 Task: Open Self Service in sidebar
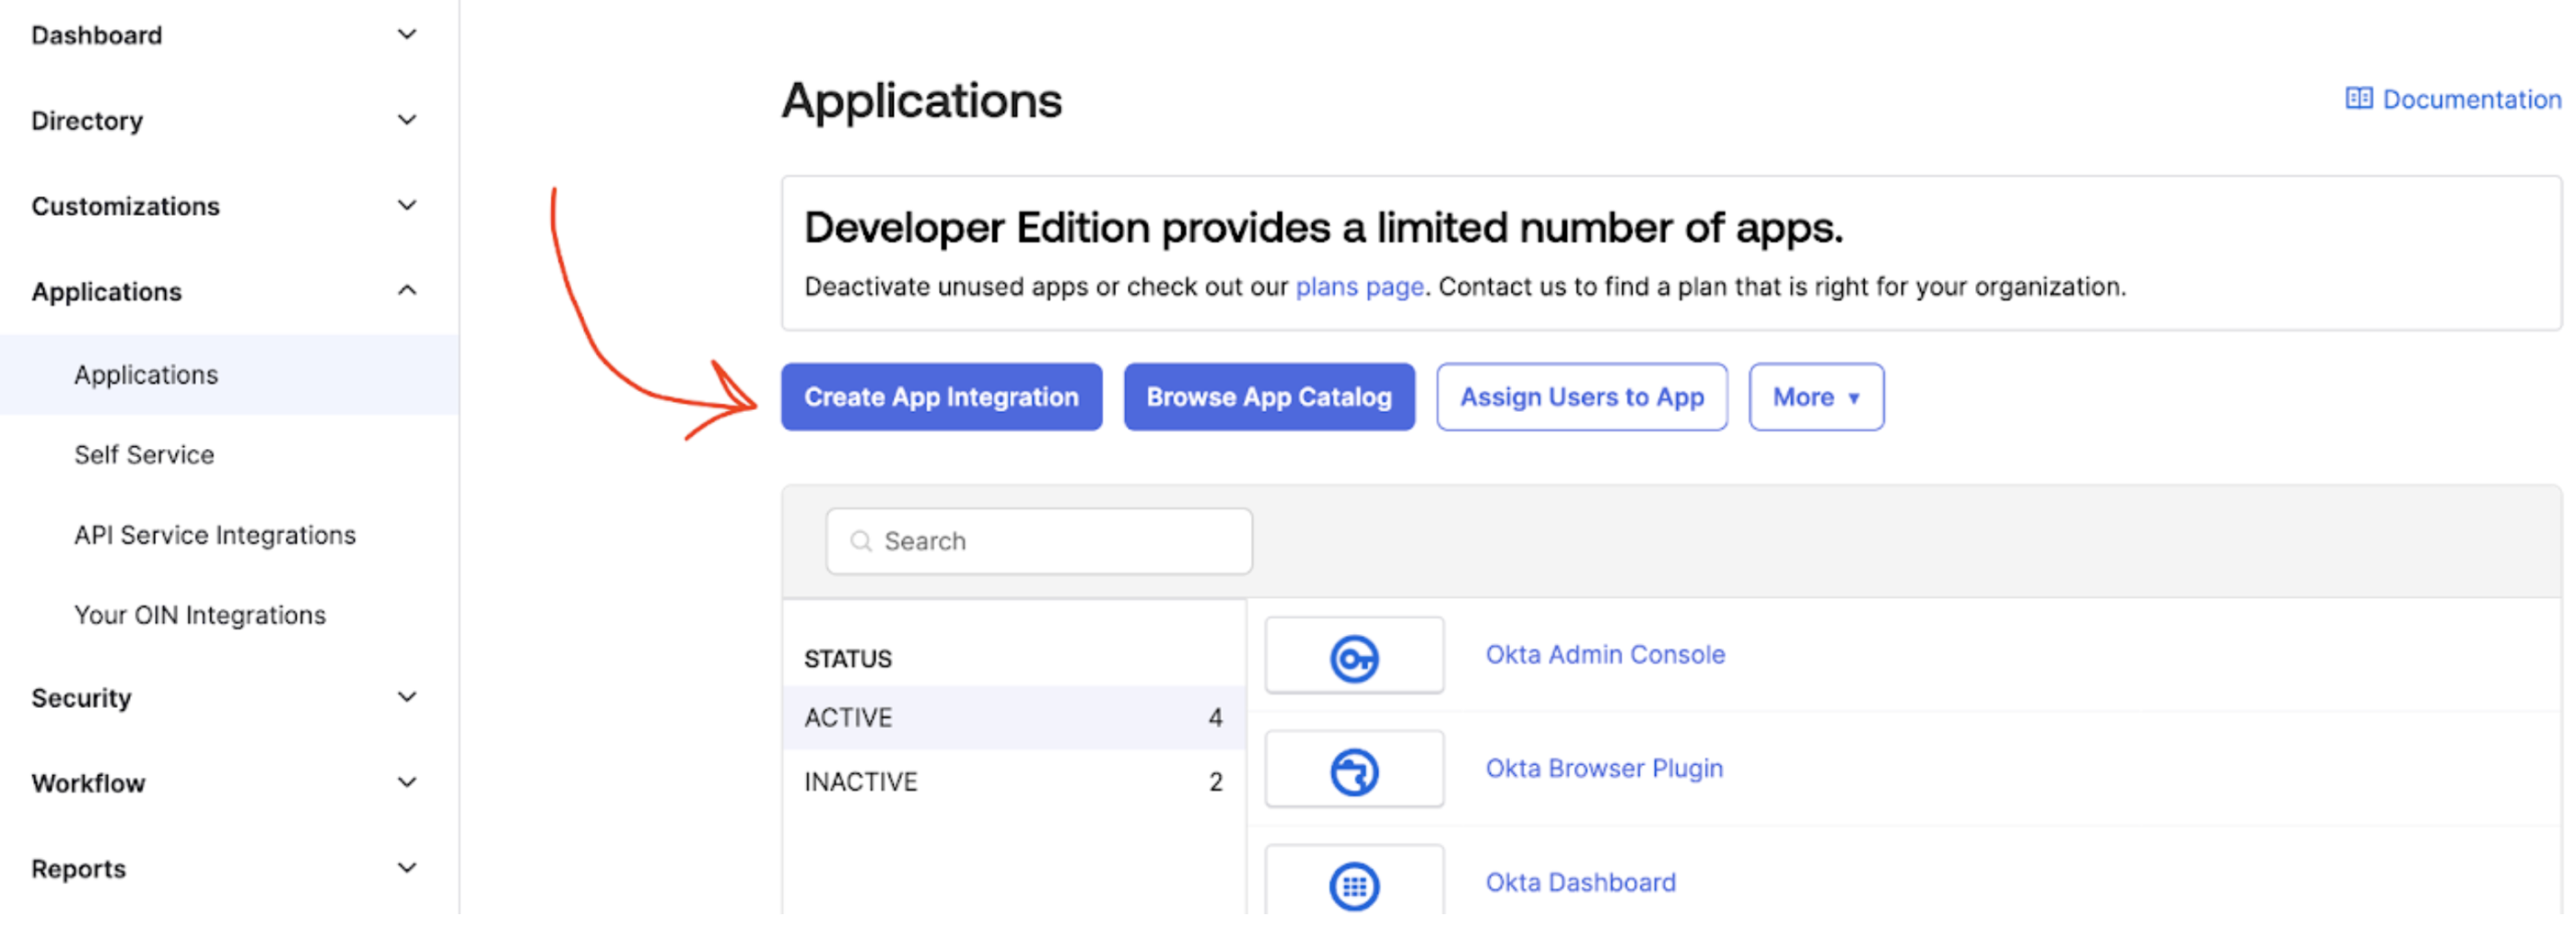tap(144, 455)
